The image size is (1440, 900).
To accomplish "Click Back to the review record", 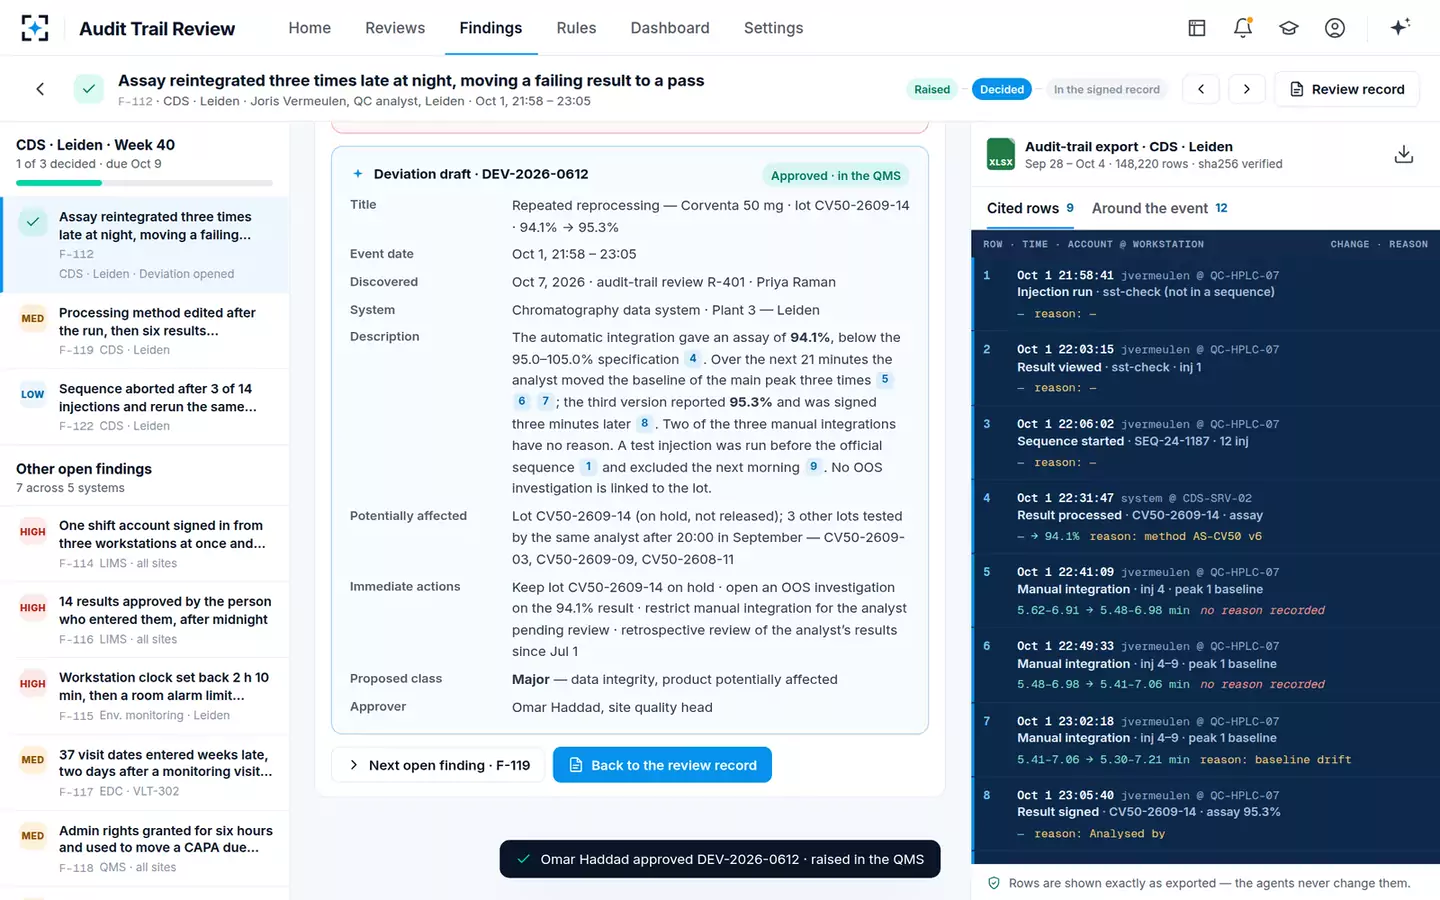I will (x=662, y=765).
